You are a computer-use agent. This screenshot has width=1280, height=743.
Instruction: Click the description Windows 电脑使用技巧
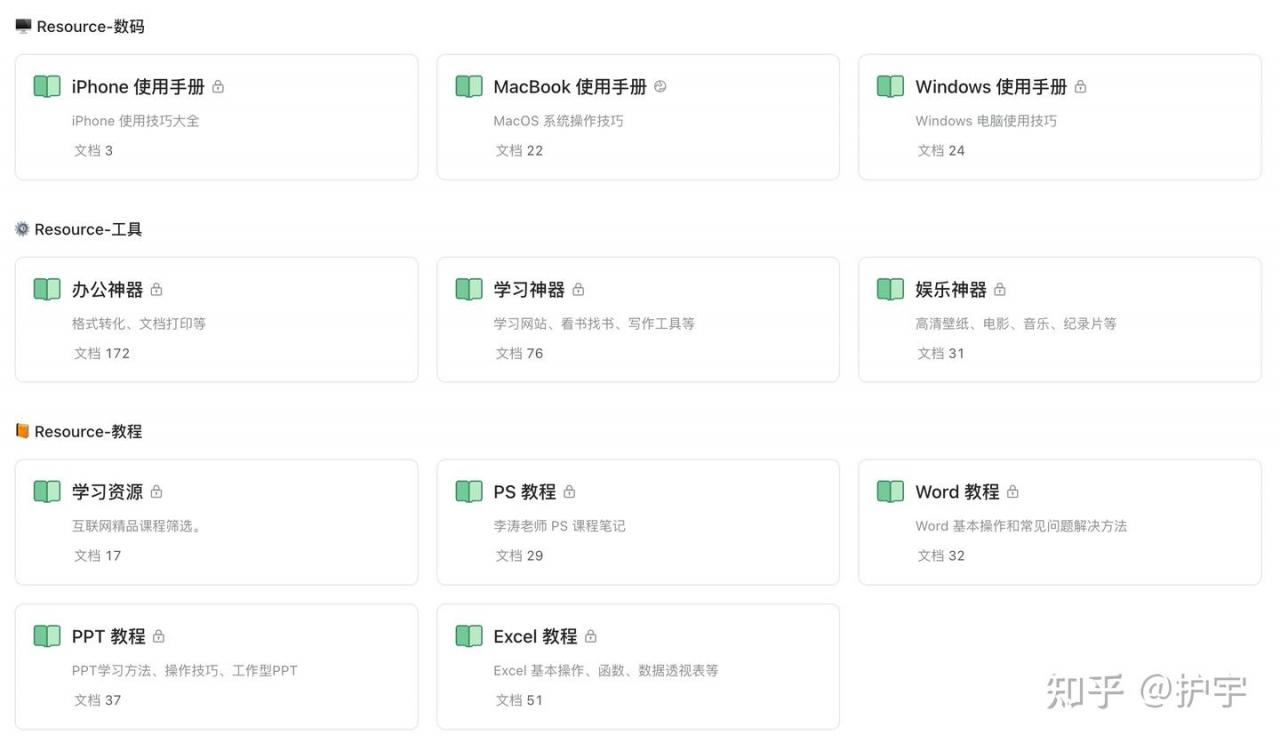[986, 121]
